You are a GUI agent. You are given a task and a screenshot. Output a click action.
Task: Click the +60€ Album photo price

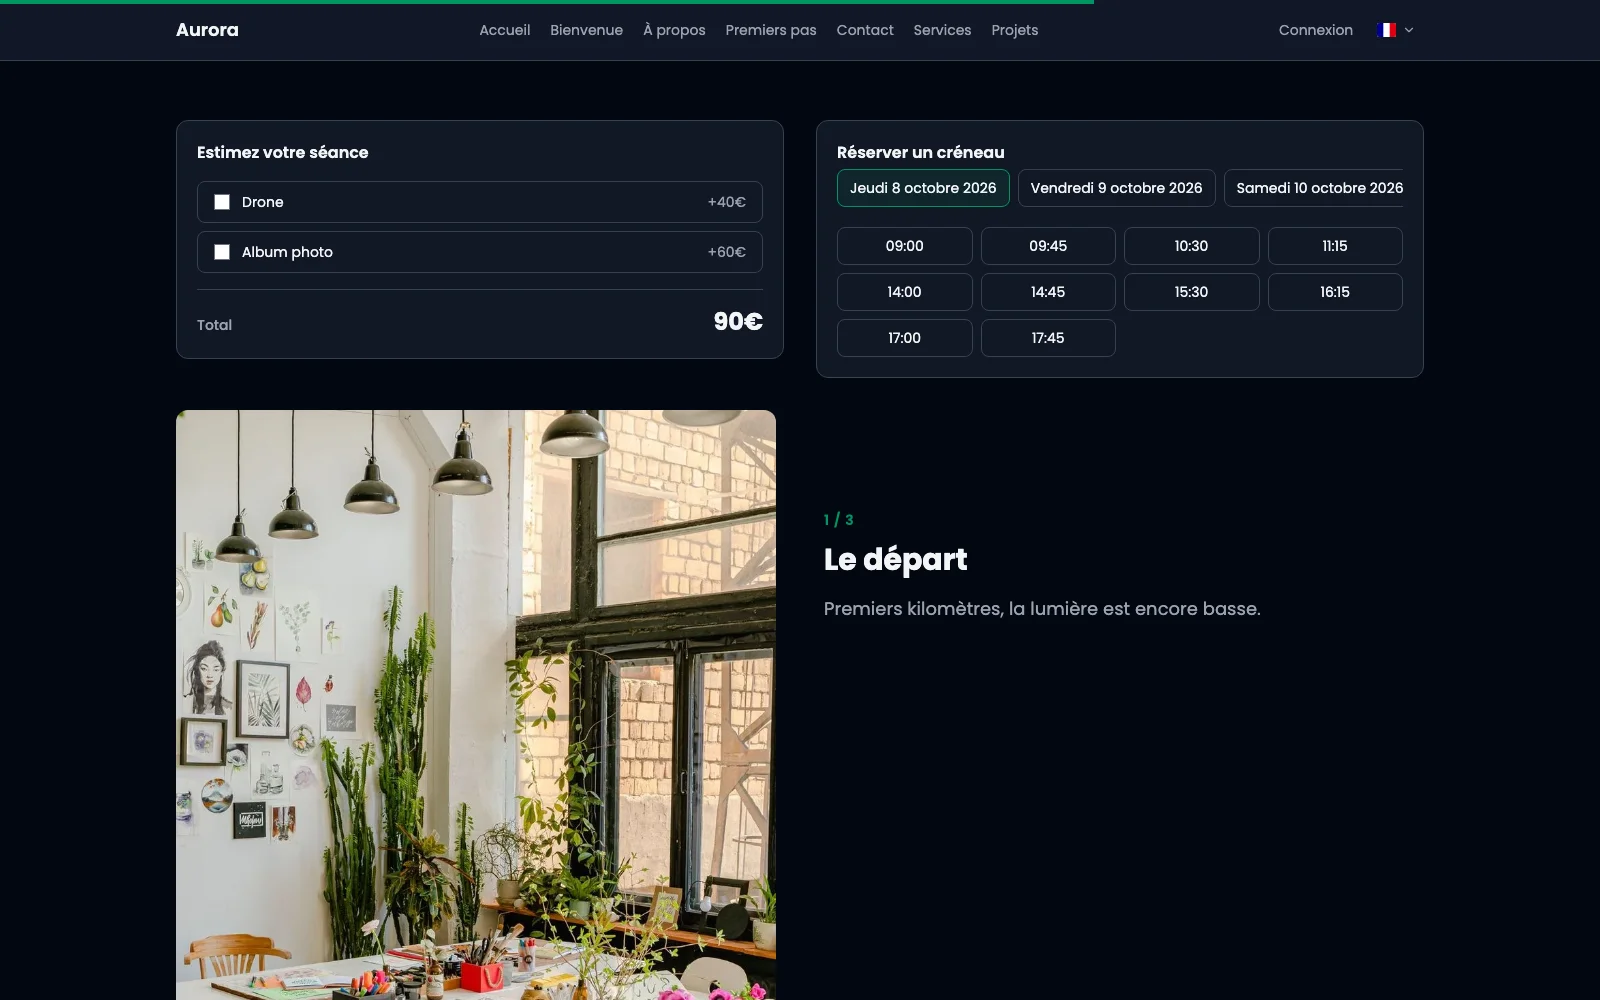point(727,252)
